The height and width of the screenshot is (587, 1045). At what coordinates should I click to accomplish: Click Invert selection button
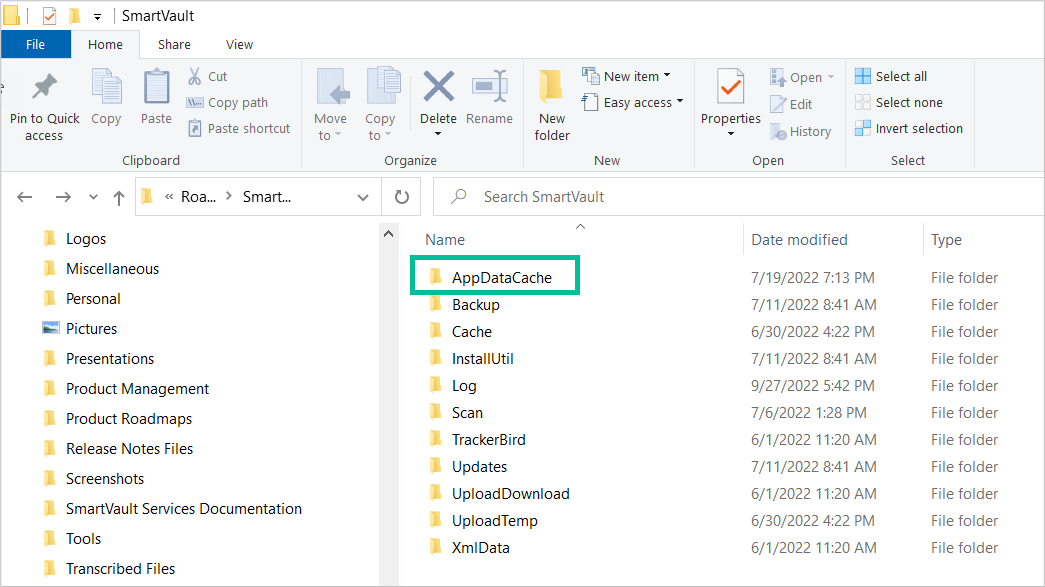pos(909,128)
